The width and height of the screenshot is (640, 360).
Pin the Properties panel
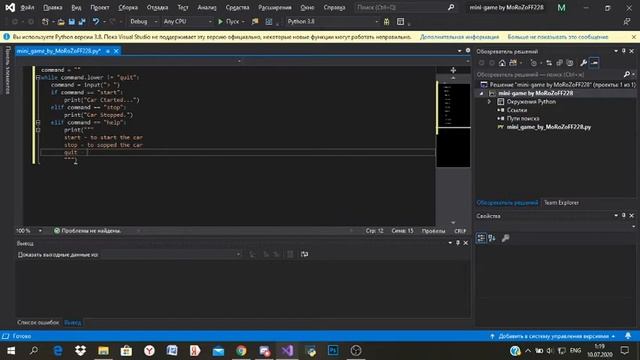pos(624,216)
